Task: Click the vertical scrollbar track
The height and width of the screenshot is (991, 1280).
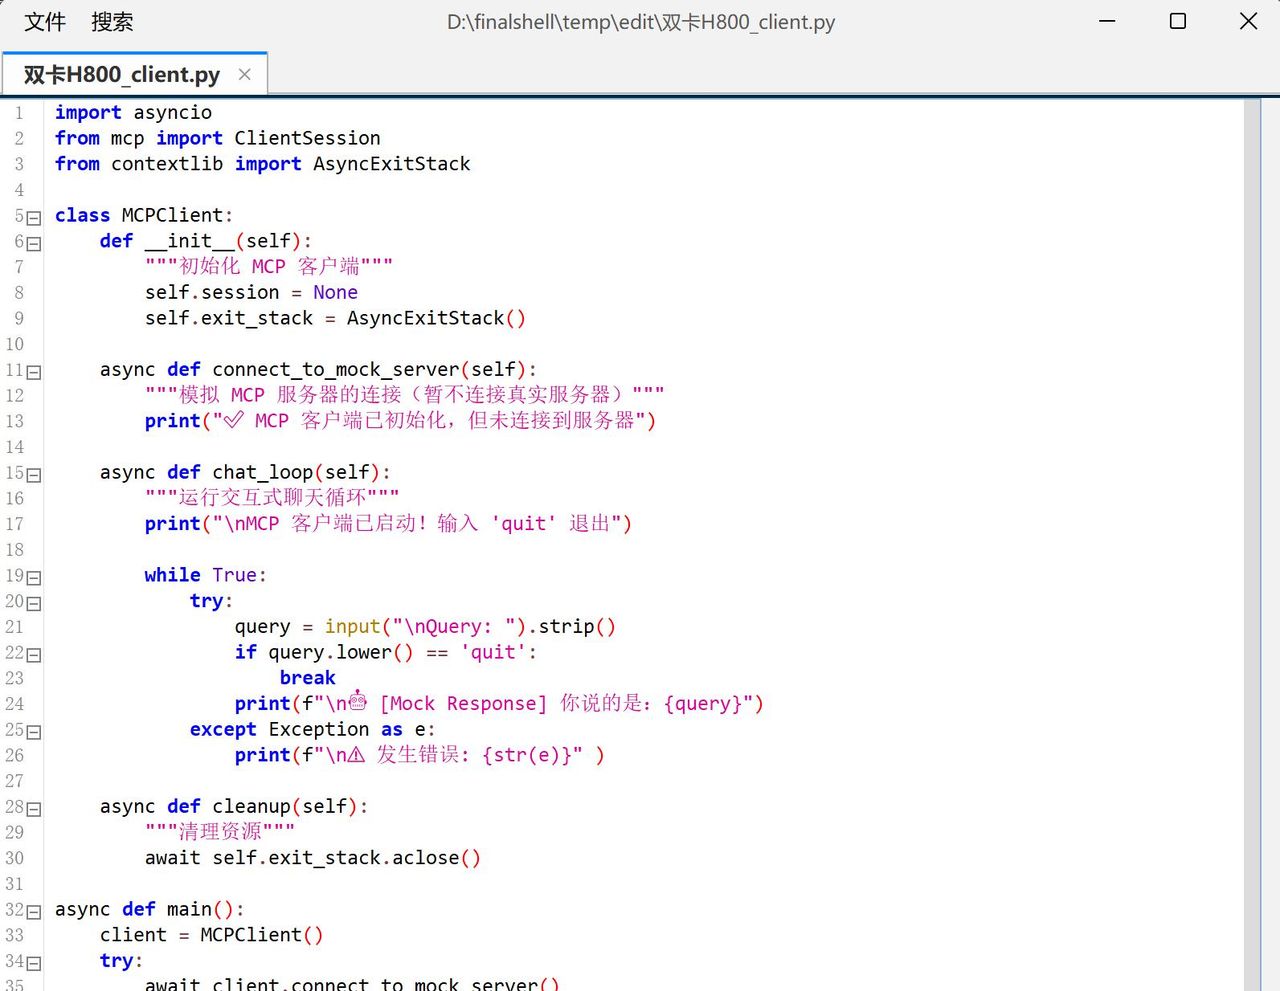Action: click(x=1252, y=540)
